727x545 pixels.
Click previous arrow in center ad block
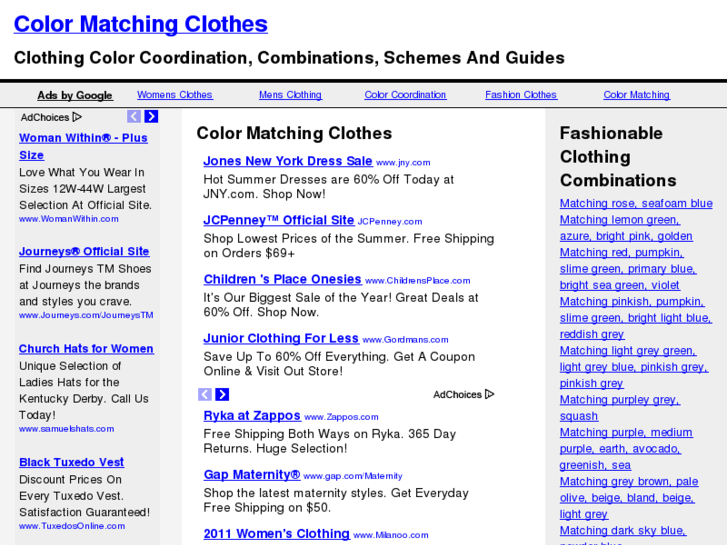pyautogui.click(x=205, y=394)
